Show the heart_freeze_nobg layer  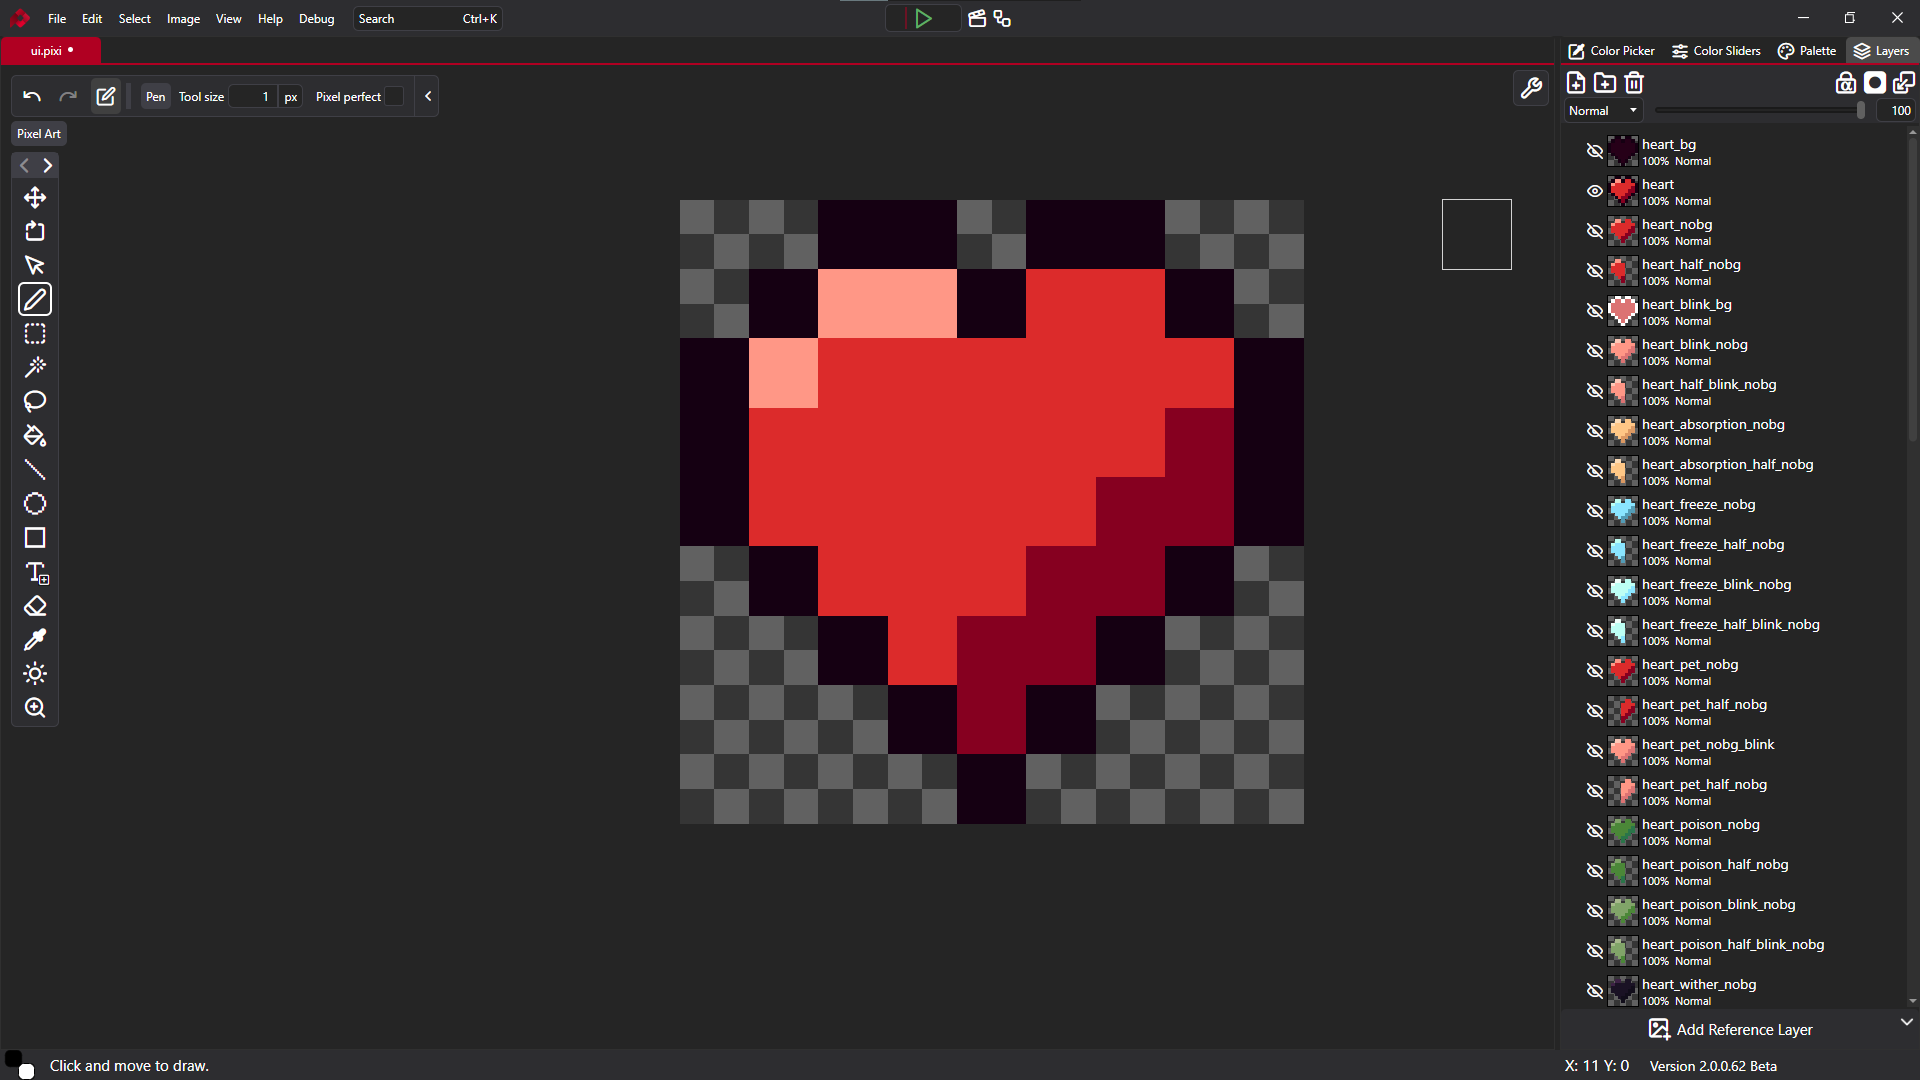(x=1595, y=511)
